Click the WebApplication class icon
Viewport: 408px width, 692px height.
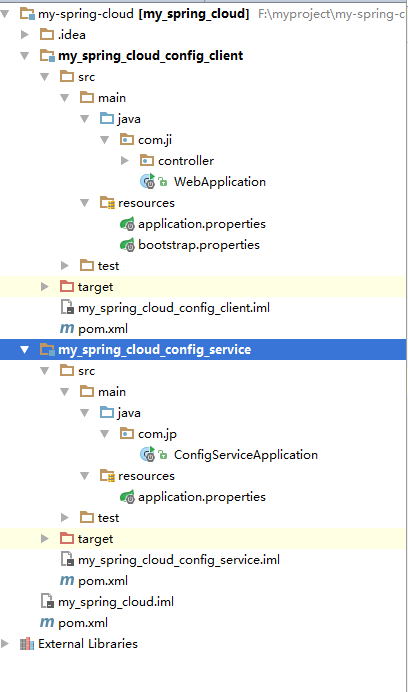point(148,181)
